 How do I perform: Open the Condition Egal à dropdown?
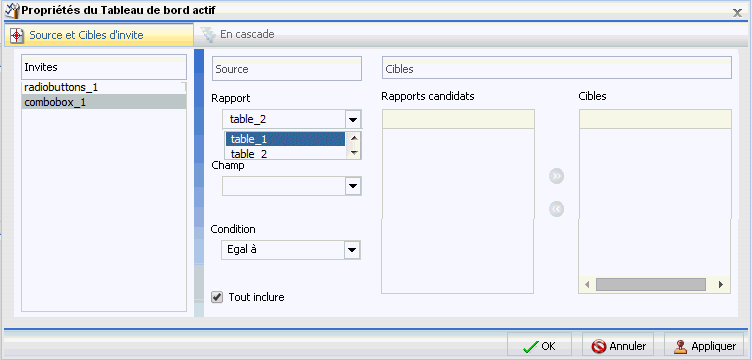(352, 250)
